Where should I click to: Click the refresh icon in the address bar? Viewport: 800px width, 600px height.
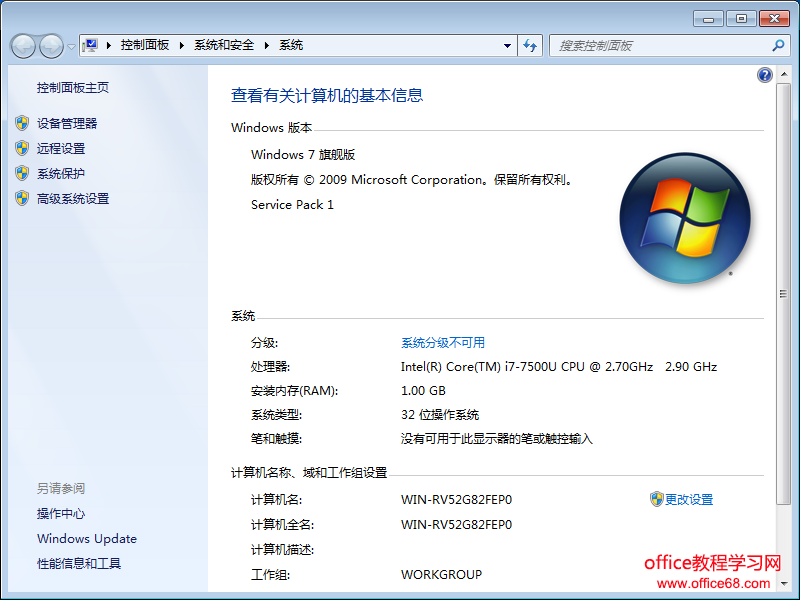pos(530,45)
